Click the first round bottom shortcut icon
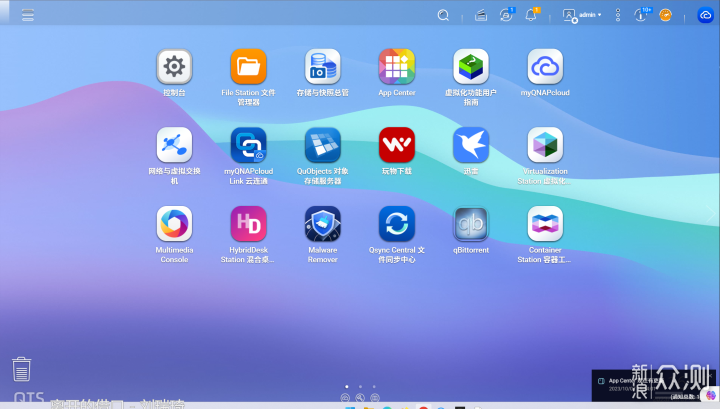 (x=345, y=398)
